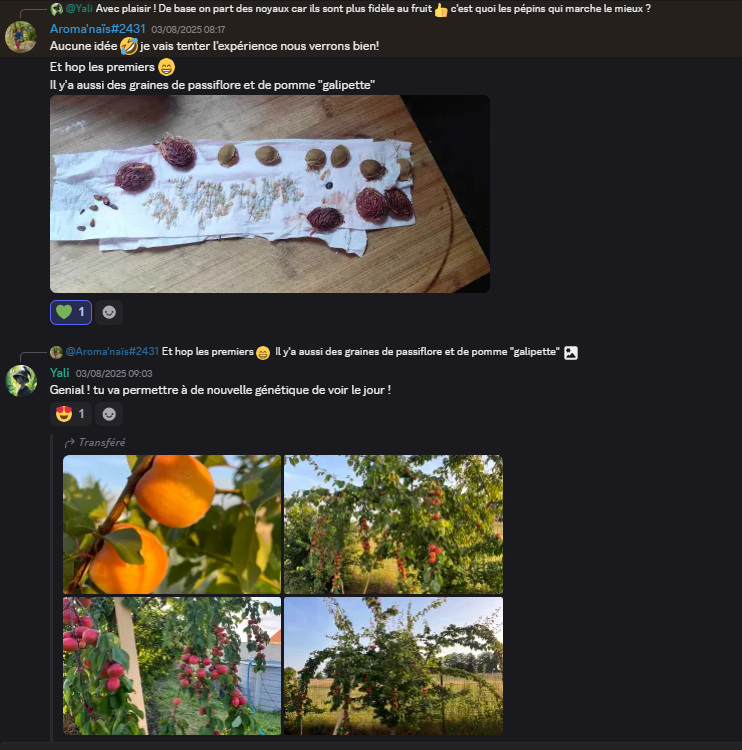
Task: Click small Aroma'naïs avatar in reply preview
Action: click(x=57, y=352)
